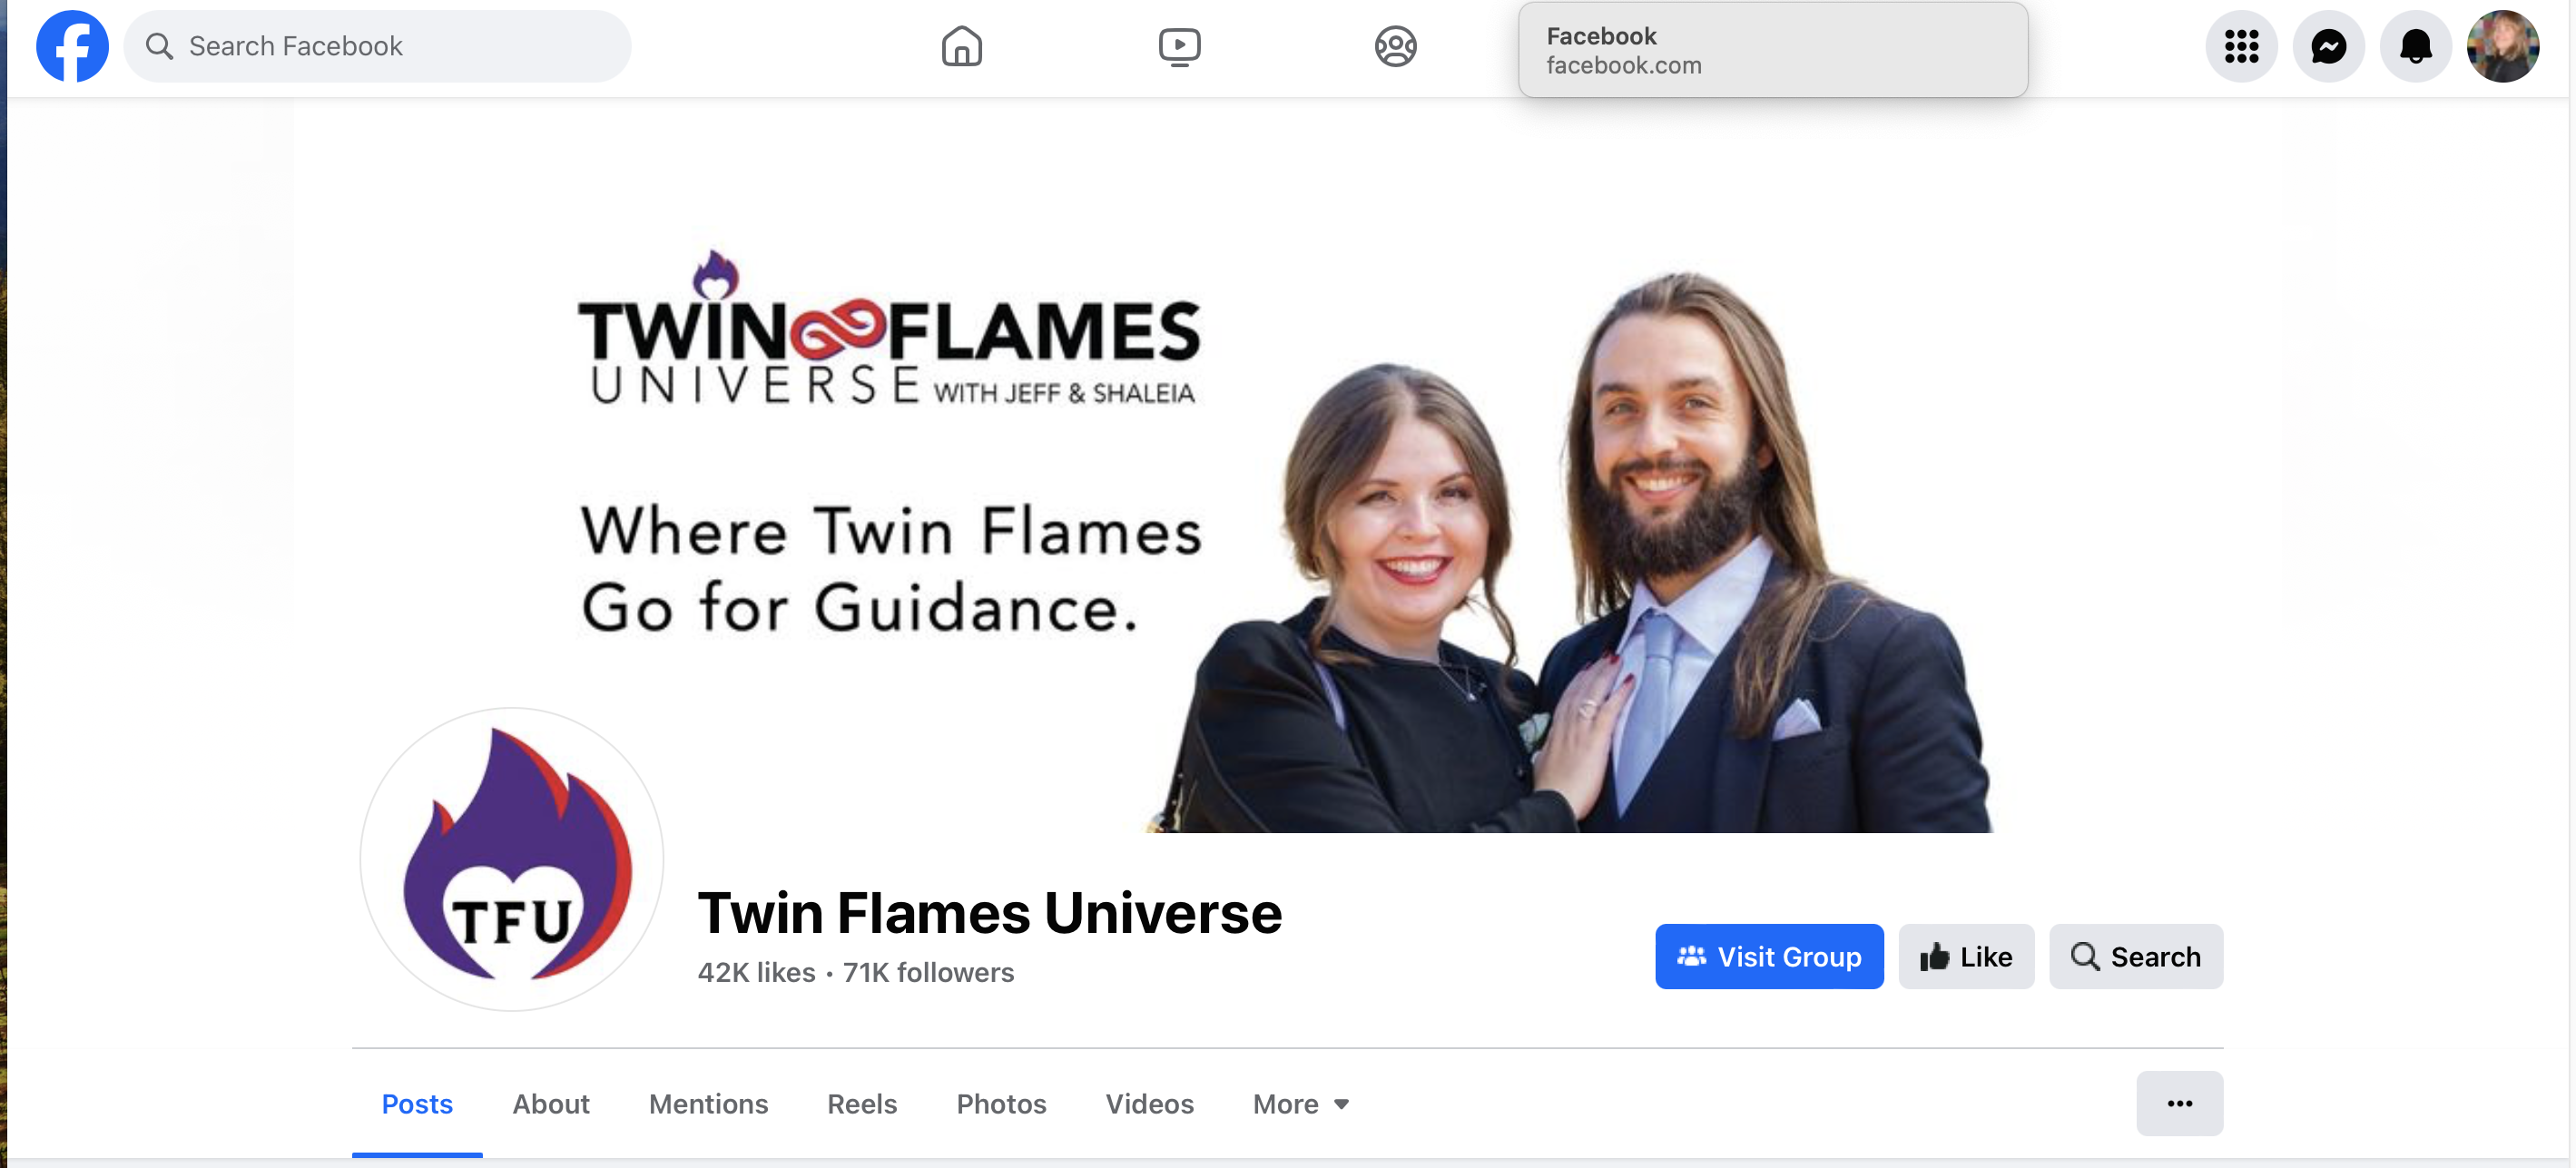The height and width of the screenshot is (1168, 2576).
Task: Open the three-dot page options menu
Action: [2179, 1103]
